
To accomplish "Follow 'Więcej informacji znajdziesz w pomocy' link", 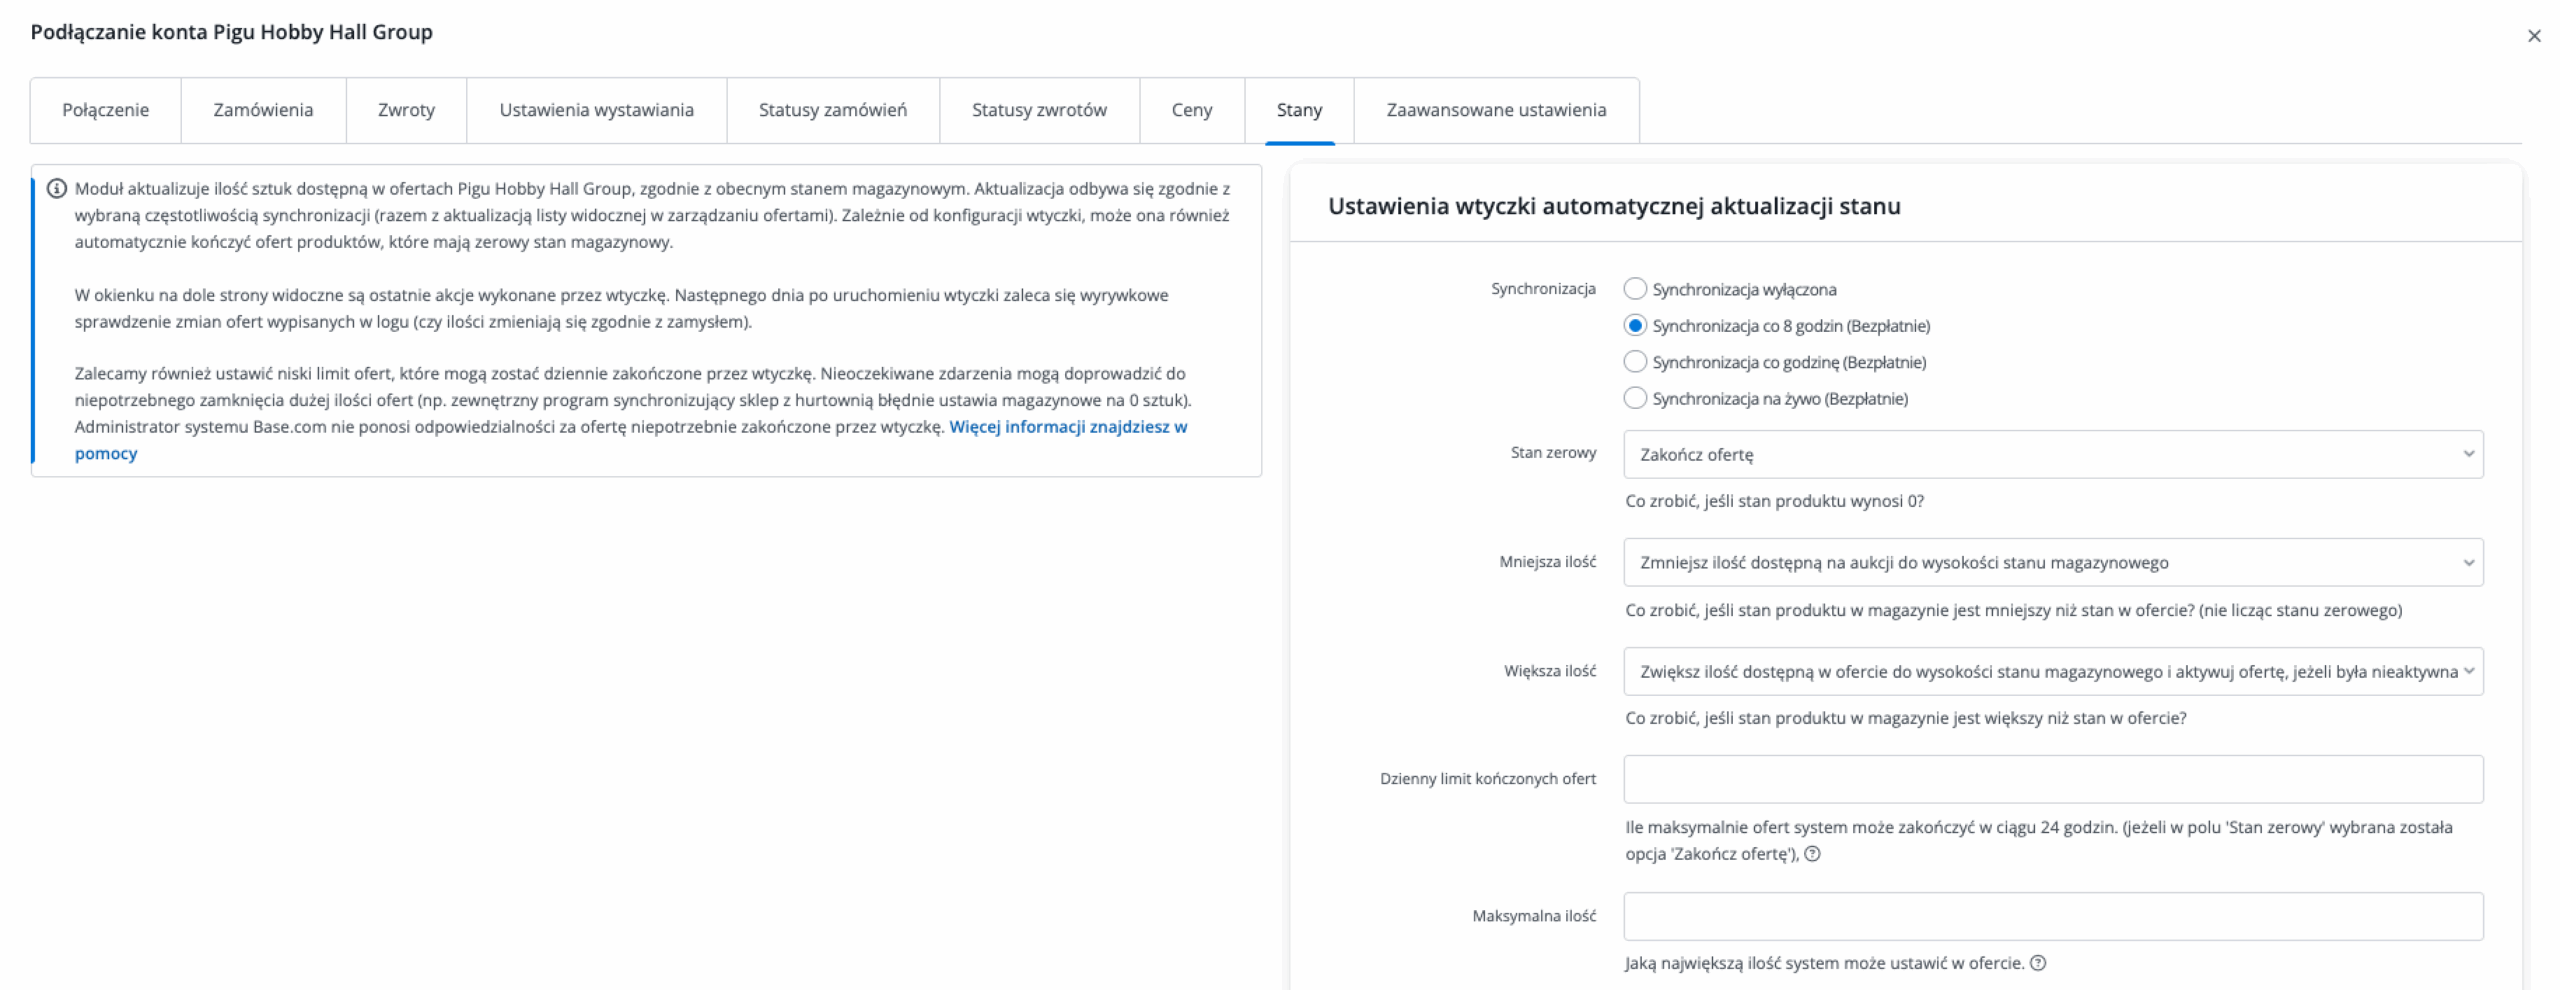I will click(1067, 427).
